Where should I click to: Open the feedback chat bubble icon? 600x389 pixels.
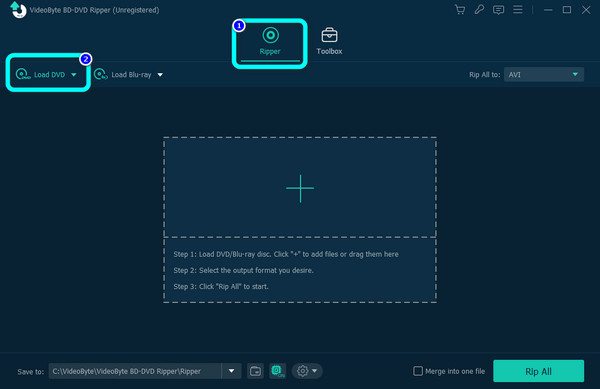click(498, 10)
